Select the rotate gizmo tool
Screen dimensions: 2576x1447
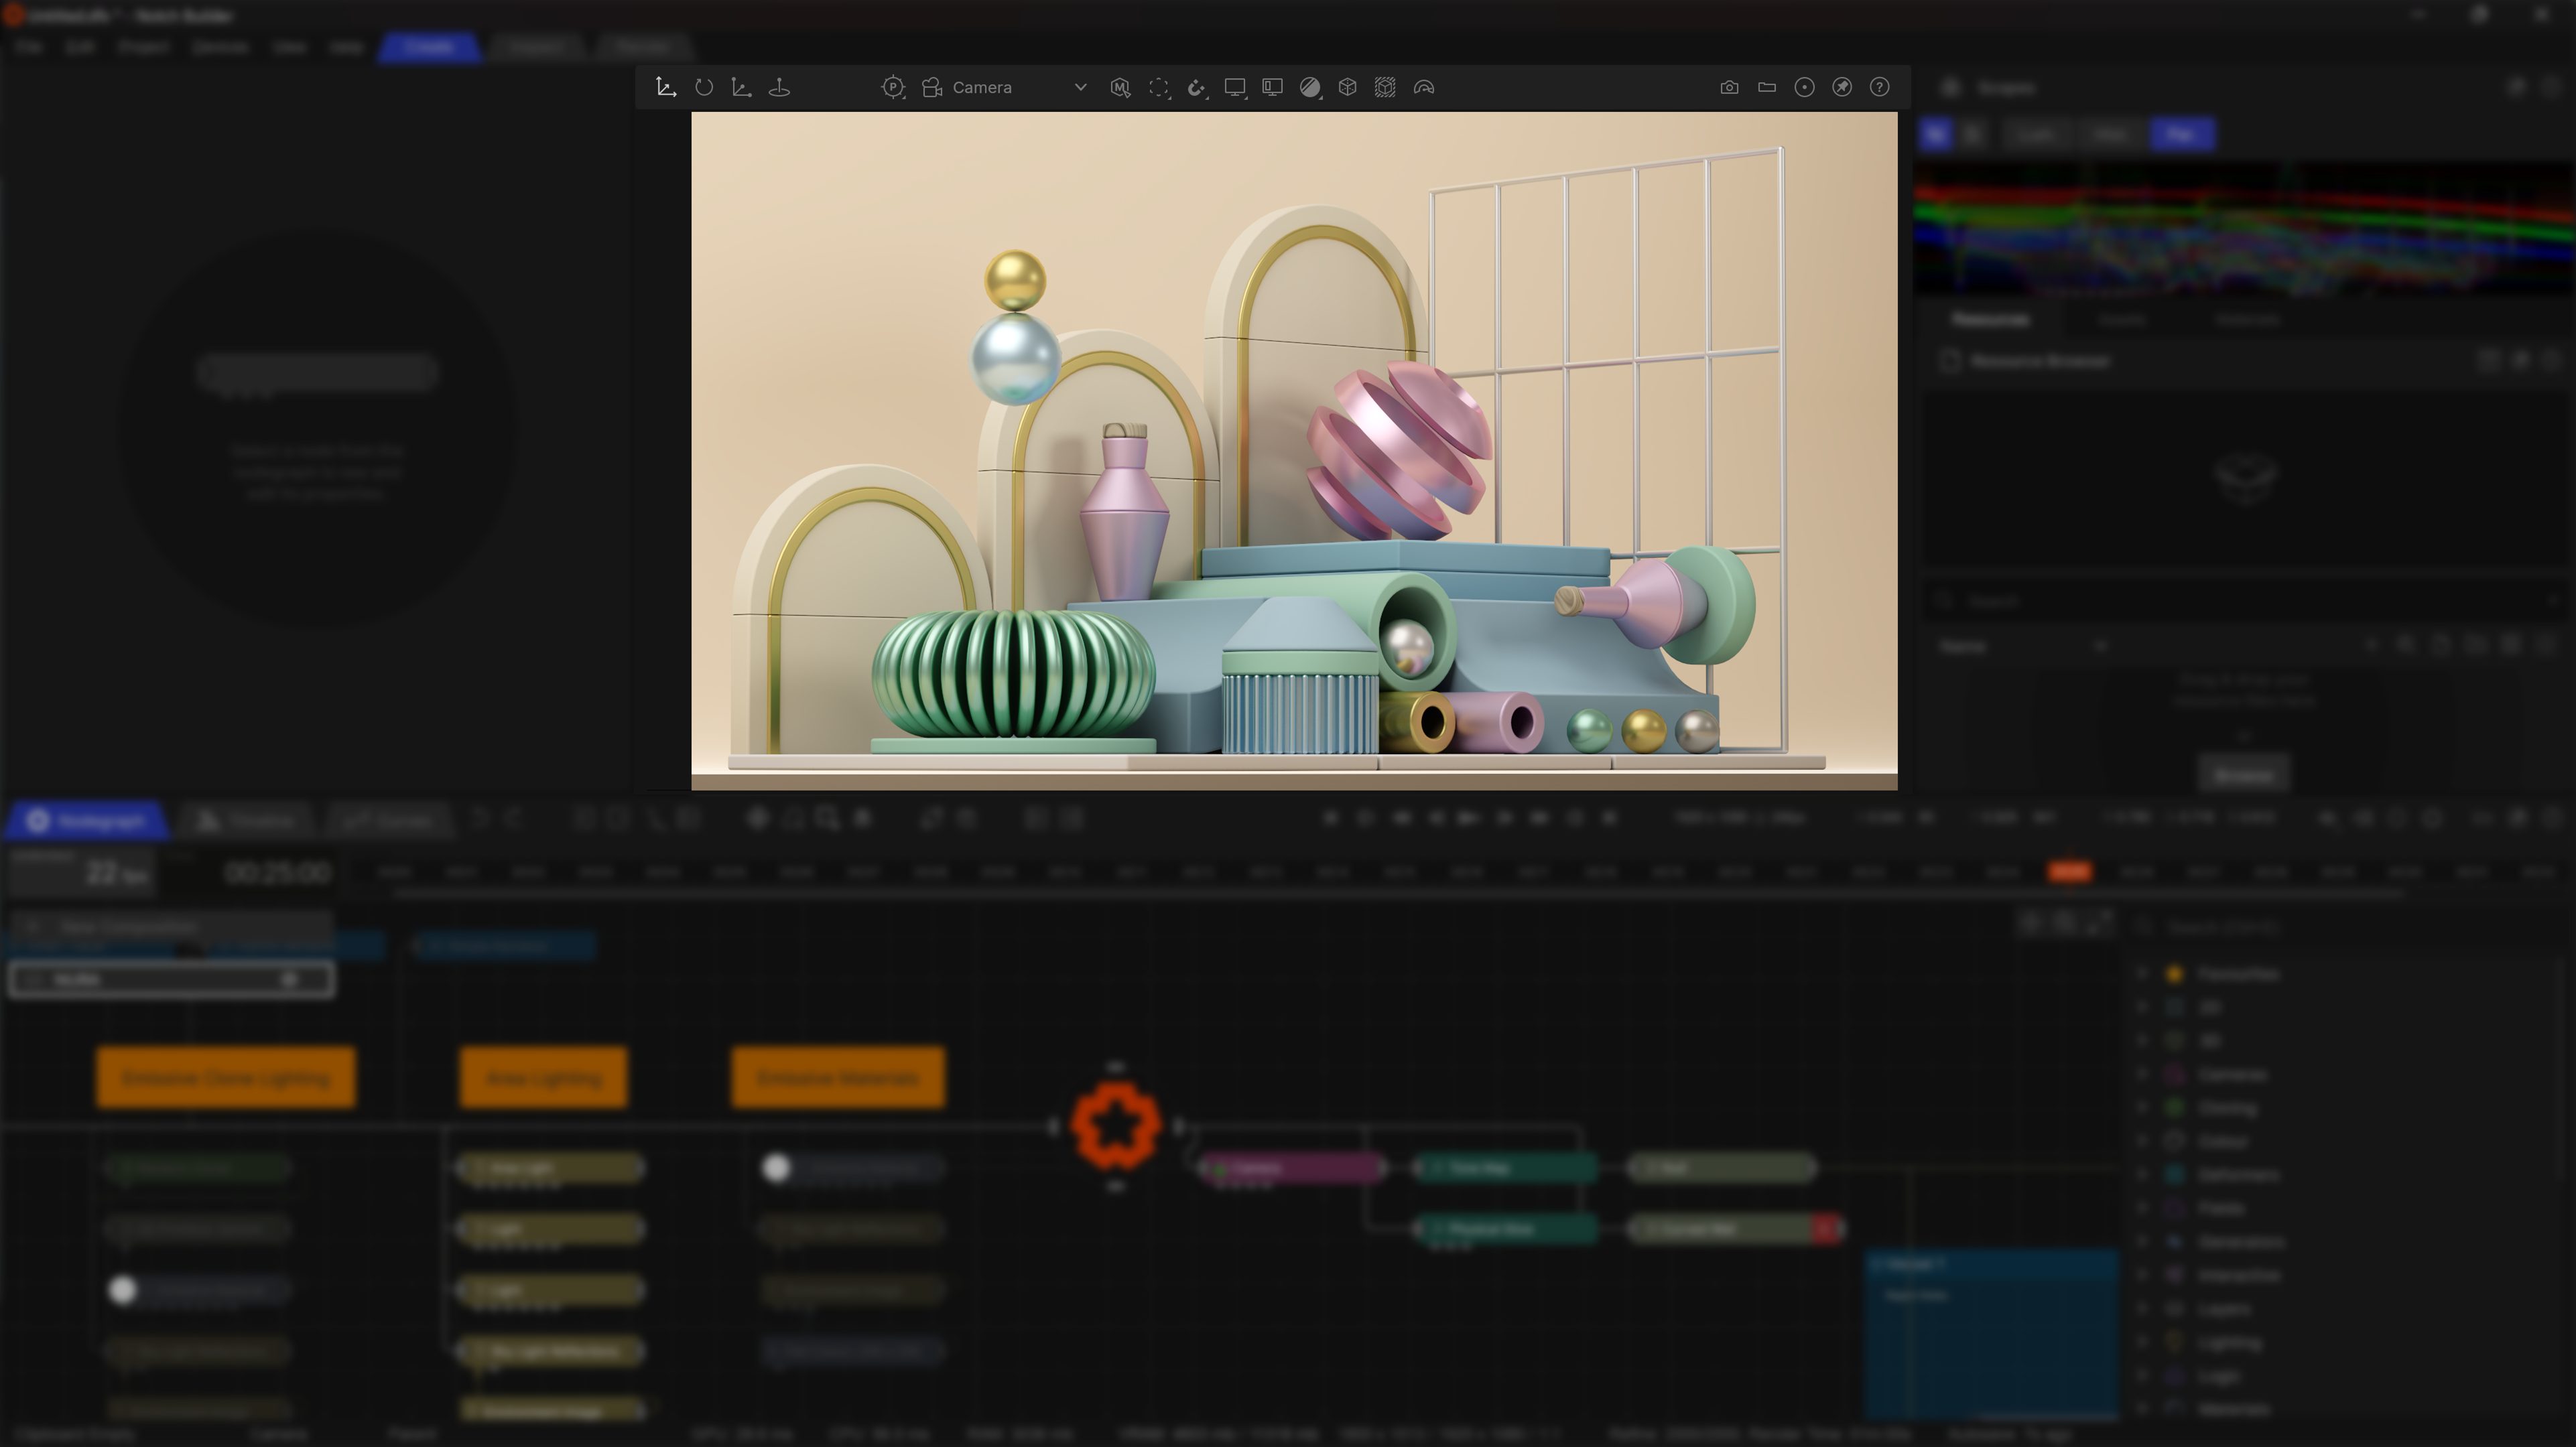[704, 88]
